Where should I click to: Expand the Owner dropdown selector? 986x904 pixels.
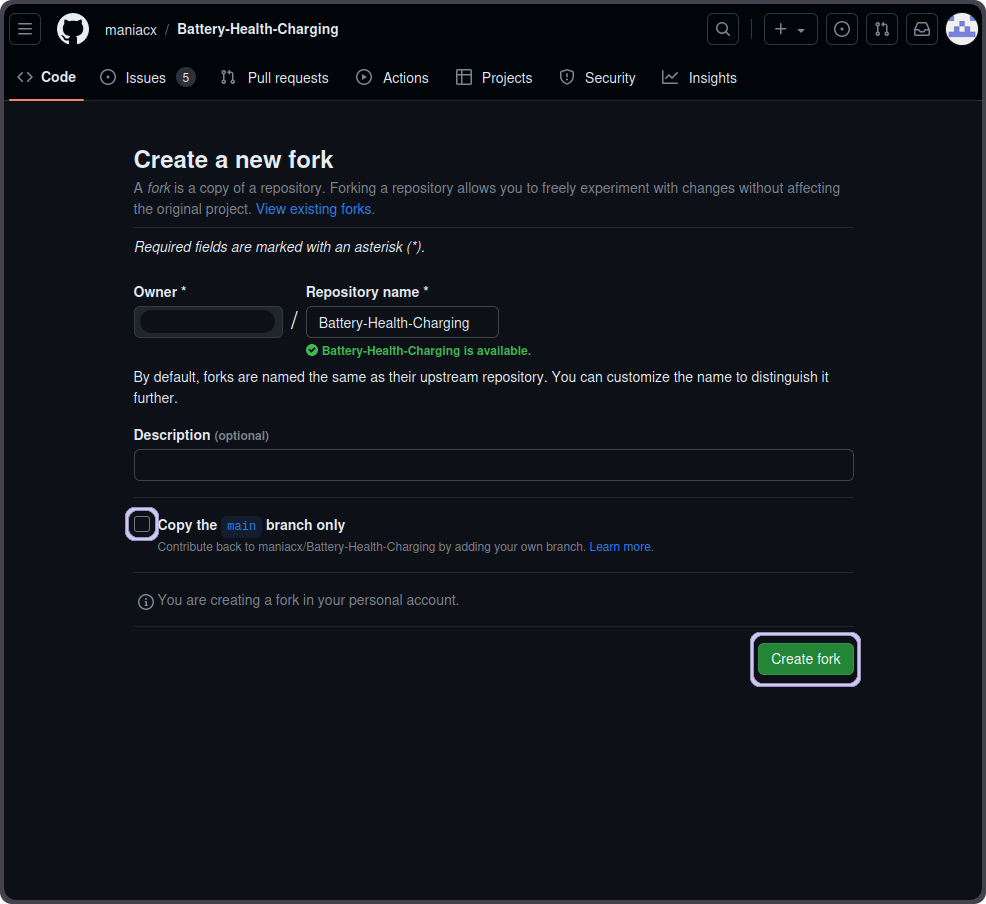point(208,322)
